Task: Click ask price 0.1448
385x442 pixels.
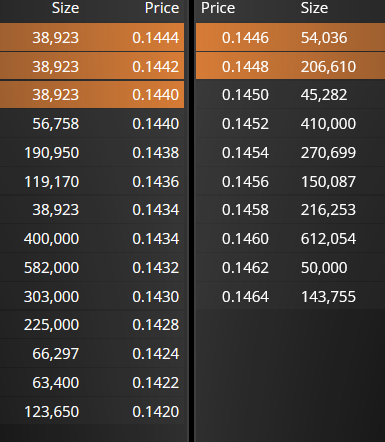Action: tap(245, 66)
